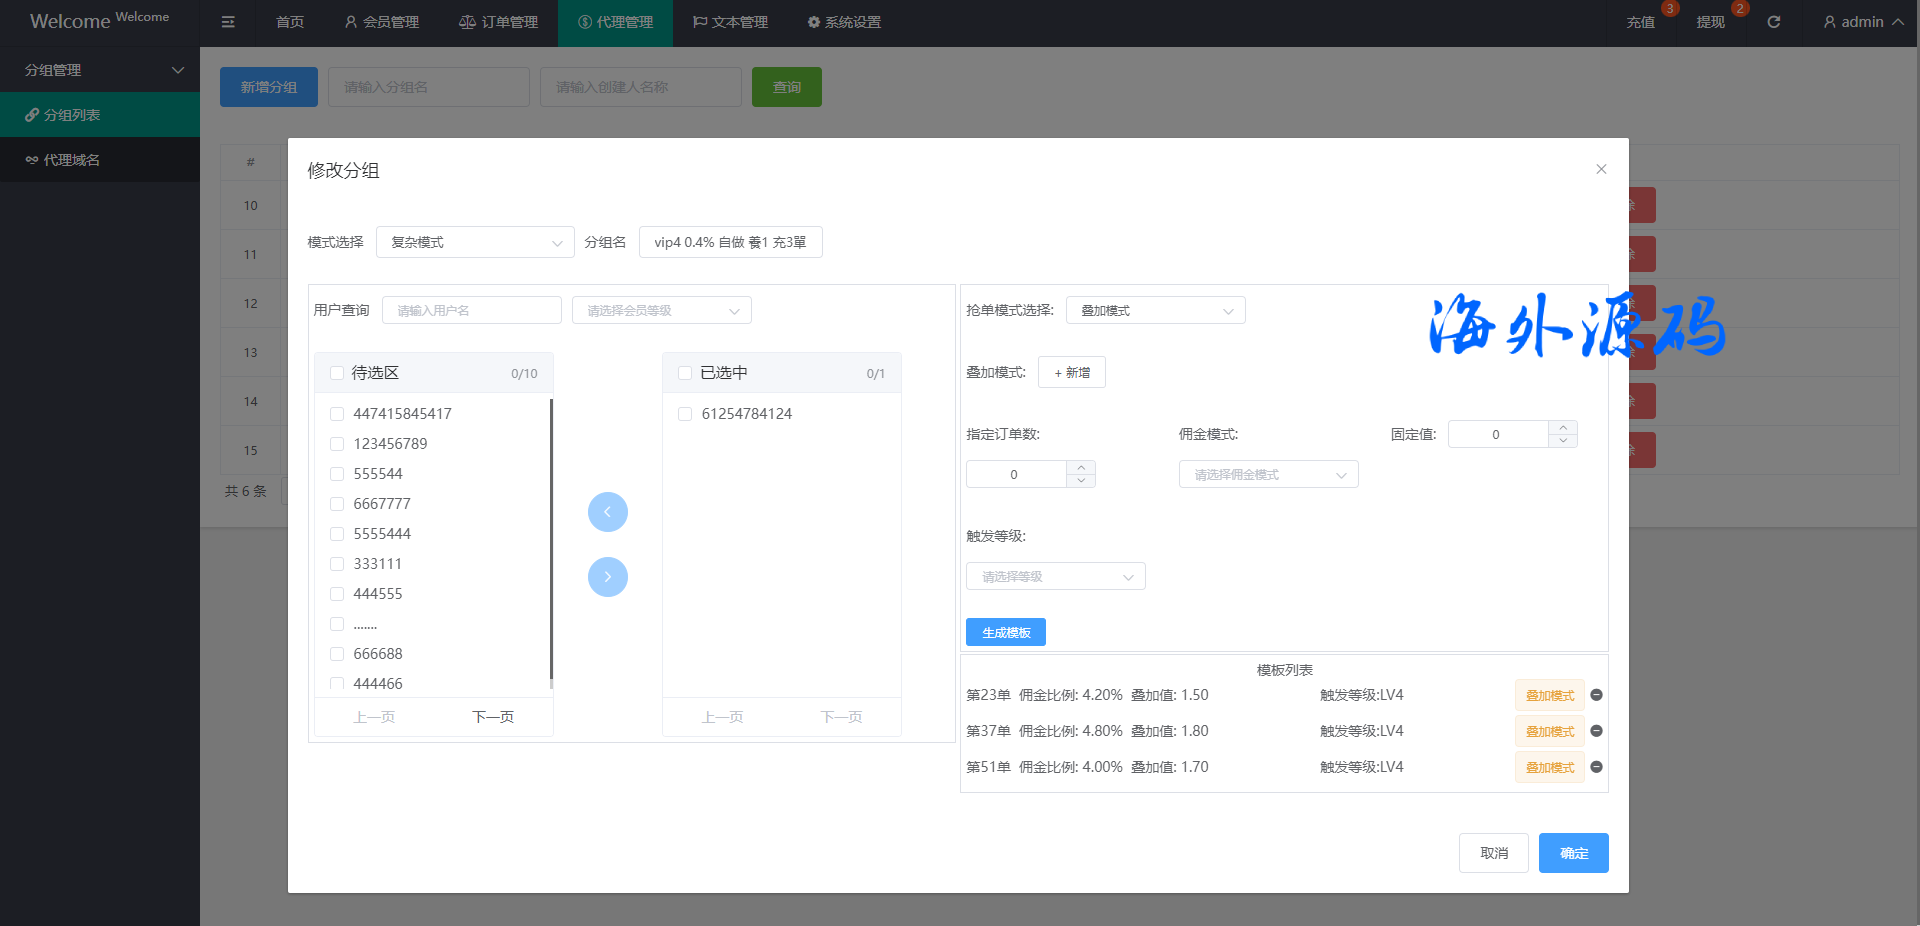The image size is (1920, 926).
Task: Move selected users right with arrow button
Action: [607, 577]
